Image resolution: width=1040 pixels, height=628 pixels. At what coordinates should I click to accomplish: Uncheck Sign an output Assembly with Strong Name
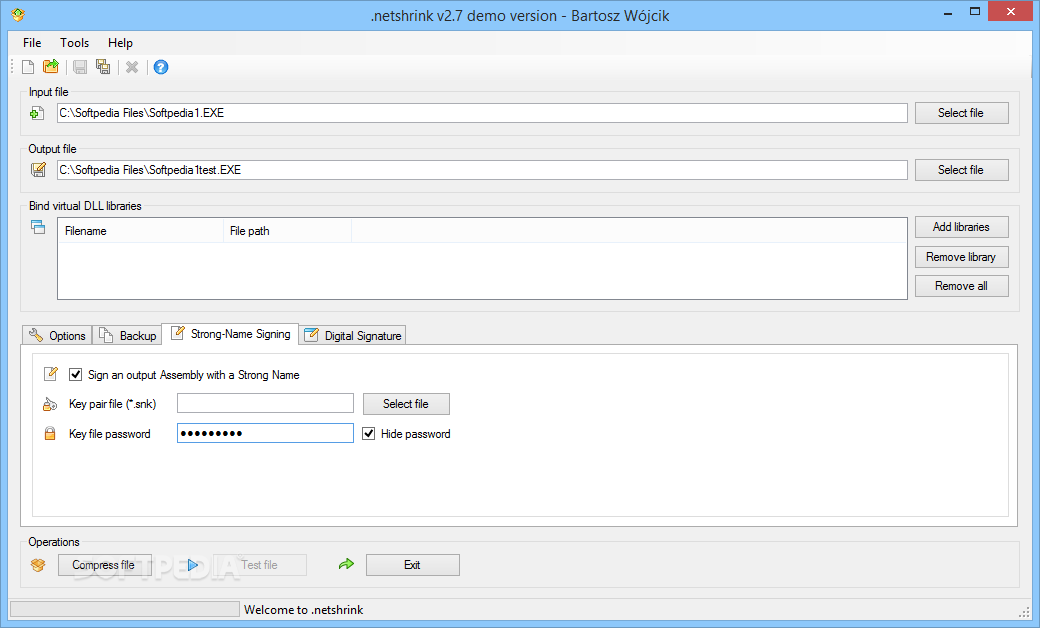point(76,375)
